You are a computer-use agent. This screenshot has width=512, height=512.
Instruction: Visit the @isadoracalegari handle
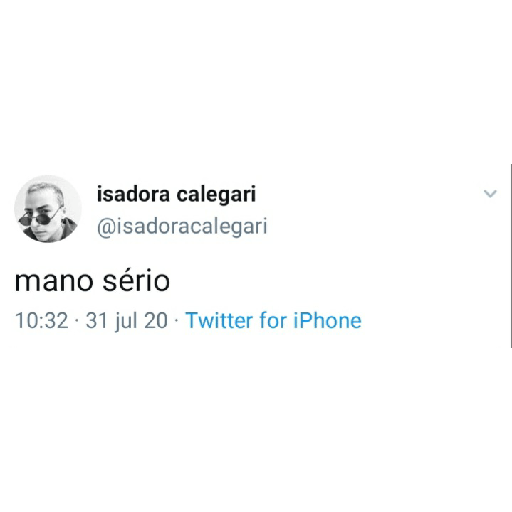point(182,227)
